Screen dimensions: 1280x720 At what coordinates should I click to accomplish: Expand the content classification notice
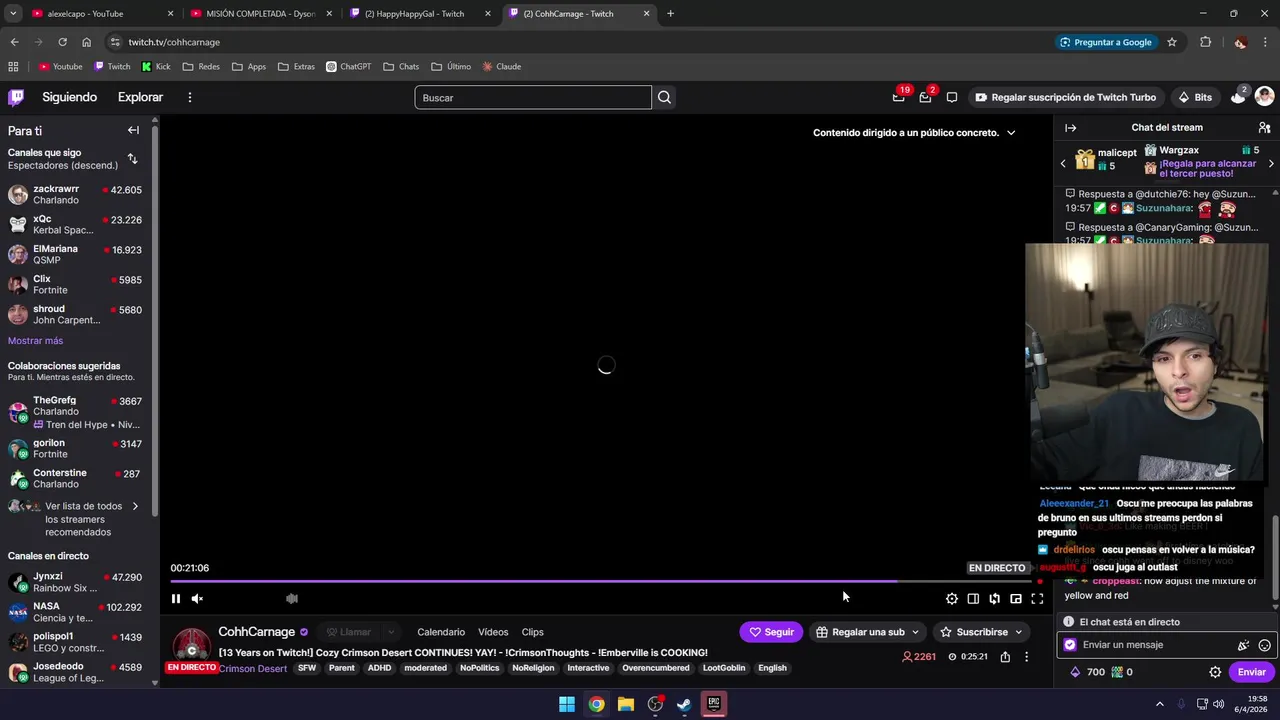pos(1011,133)
